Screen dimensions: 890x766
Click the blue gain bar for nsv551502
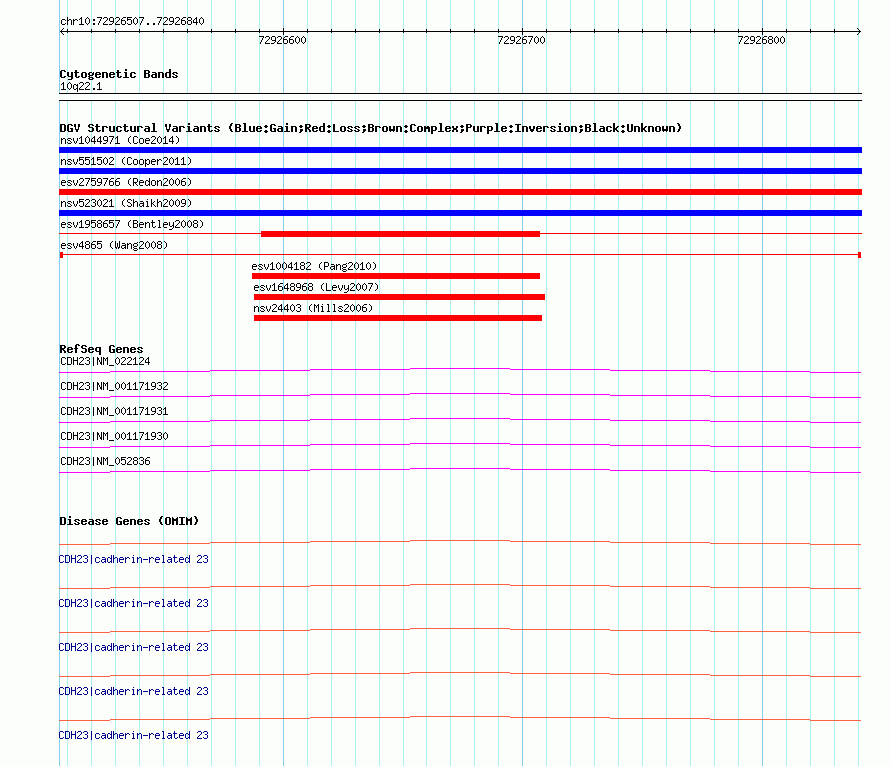[x=460, y=171]
